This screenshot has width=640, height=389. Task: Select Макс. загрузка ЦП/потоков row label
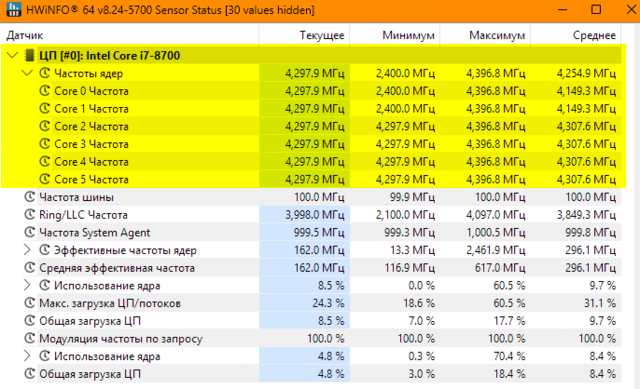coord(110,303)
